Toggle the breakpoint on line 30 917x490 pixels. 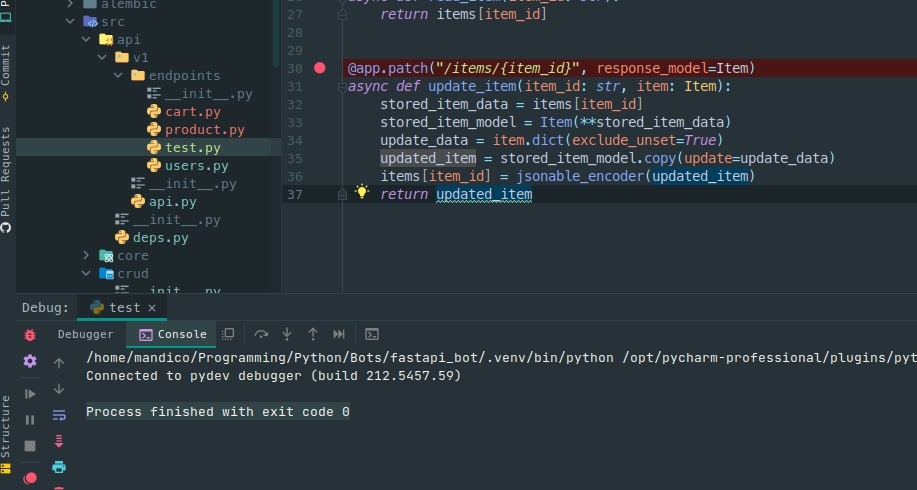pos(320,68)
